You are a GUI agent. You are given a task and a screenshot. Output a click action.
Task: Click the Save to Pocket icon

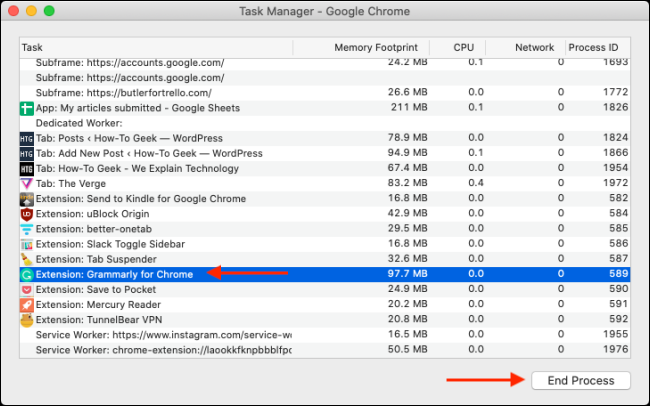tap(27, 289)
